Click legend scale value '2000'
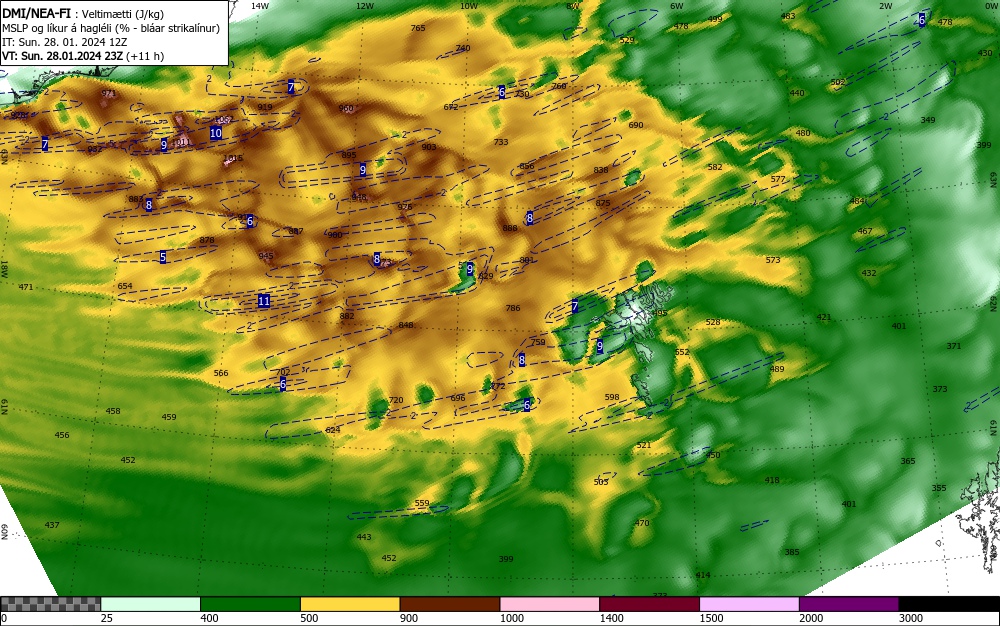This screenshot has height=626, width=1000. [x=811, y=618]
